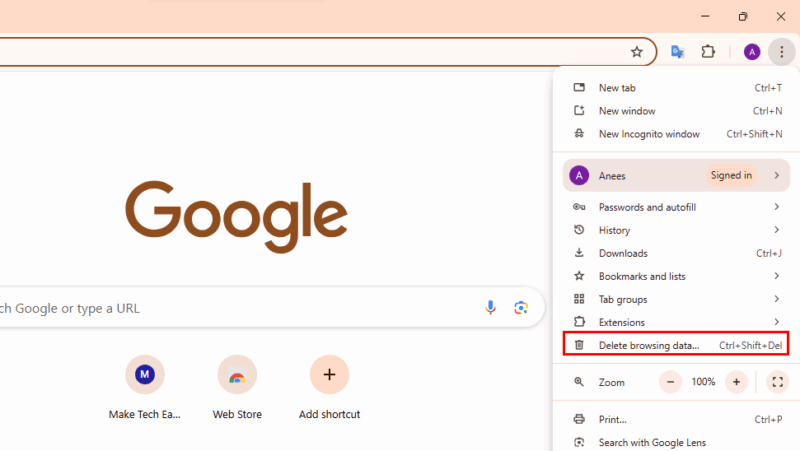Decrease zoom with minus button

(670, 382)
